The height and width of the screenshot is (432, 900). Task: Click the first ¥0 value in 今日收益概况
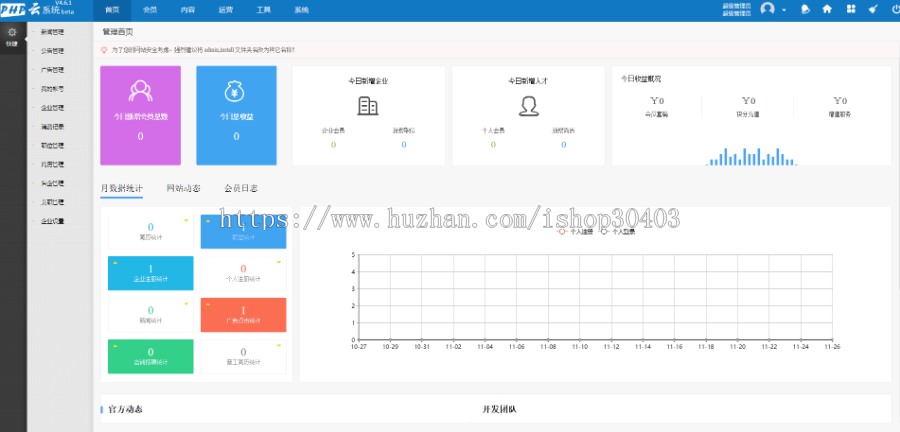(657, 101)
